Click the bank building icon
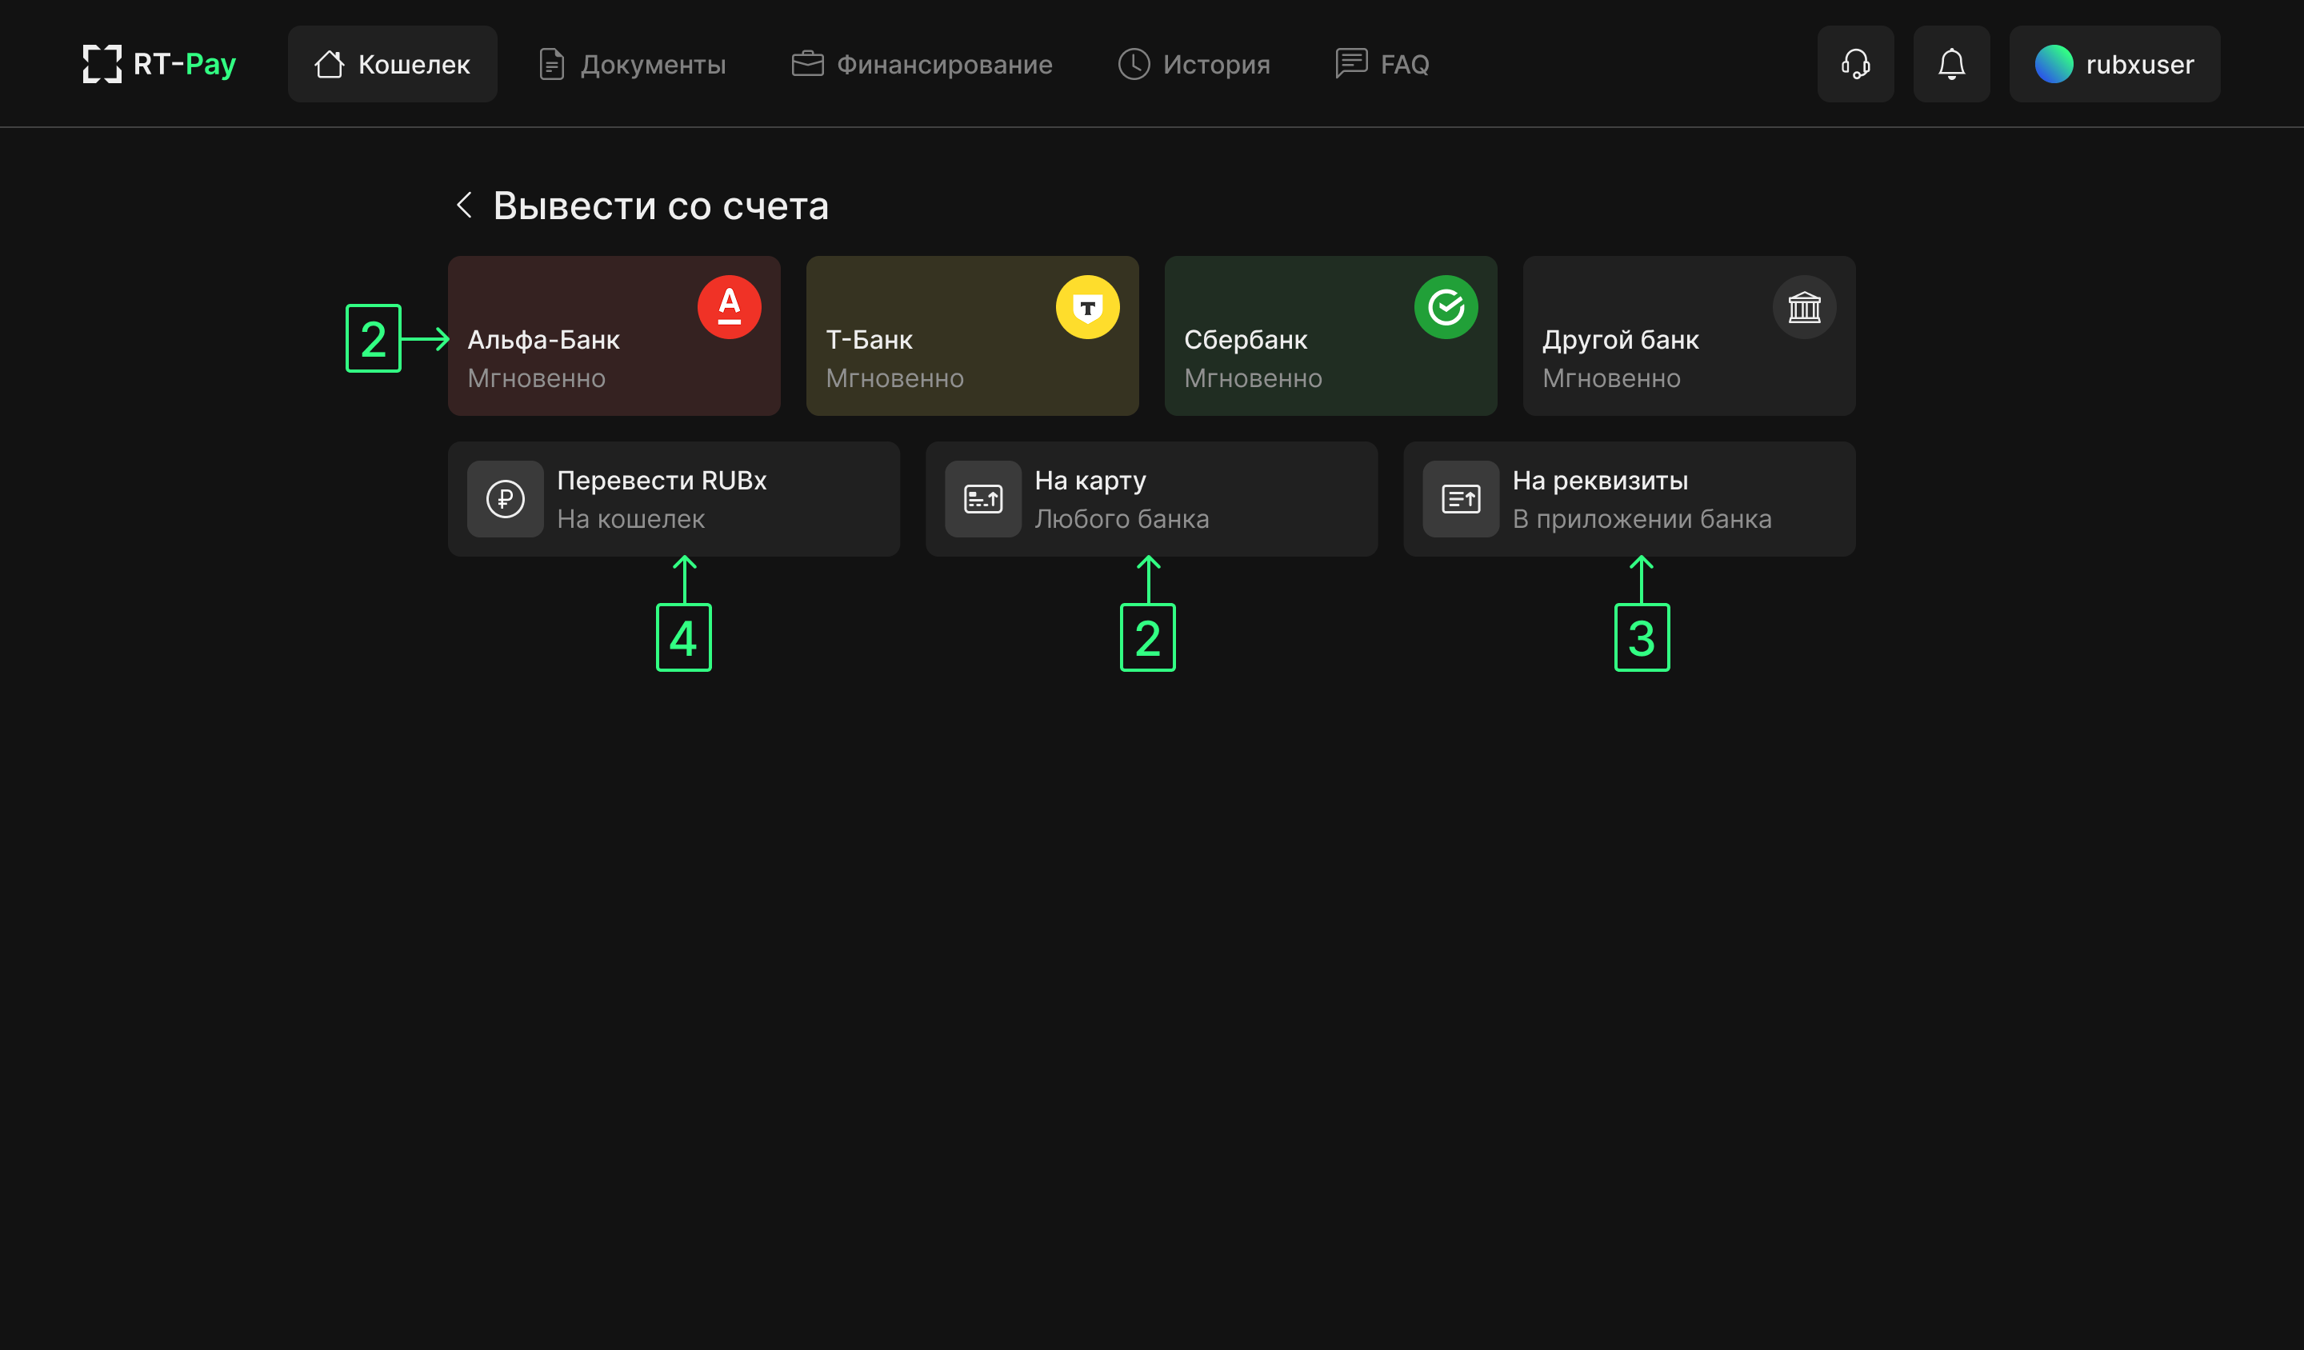2304x1350 pixels. tap(1804, 307)
